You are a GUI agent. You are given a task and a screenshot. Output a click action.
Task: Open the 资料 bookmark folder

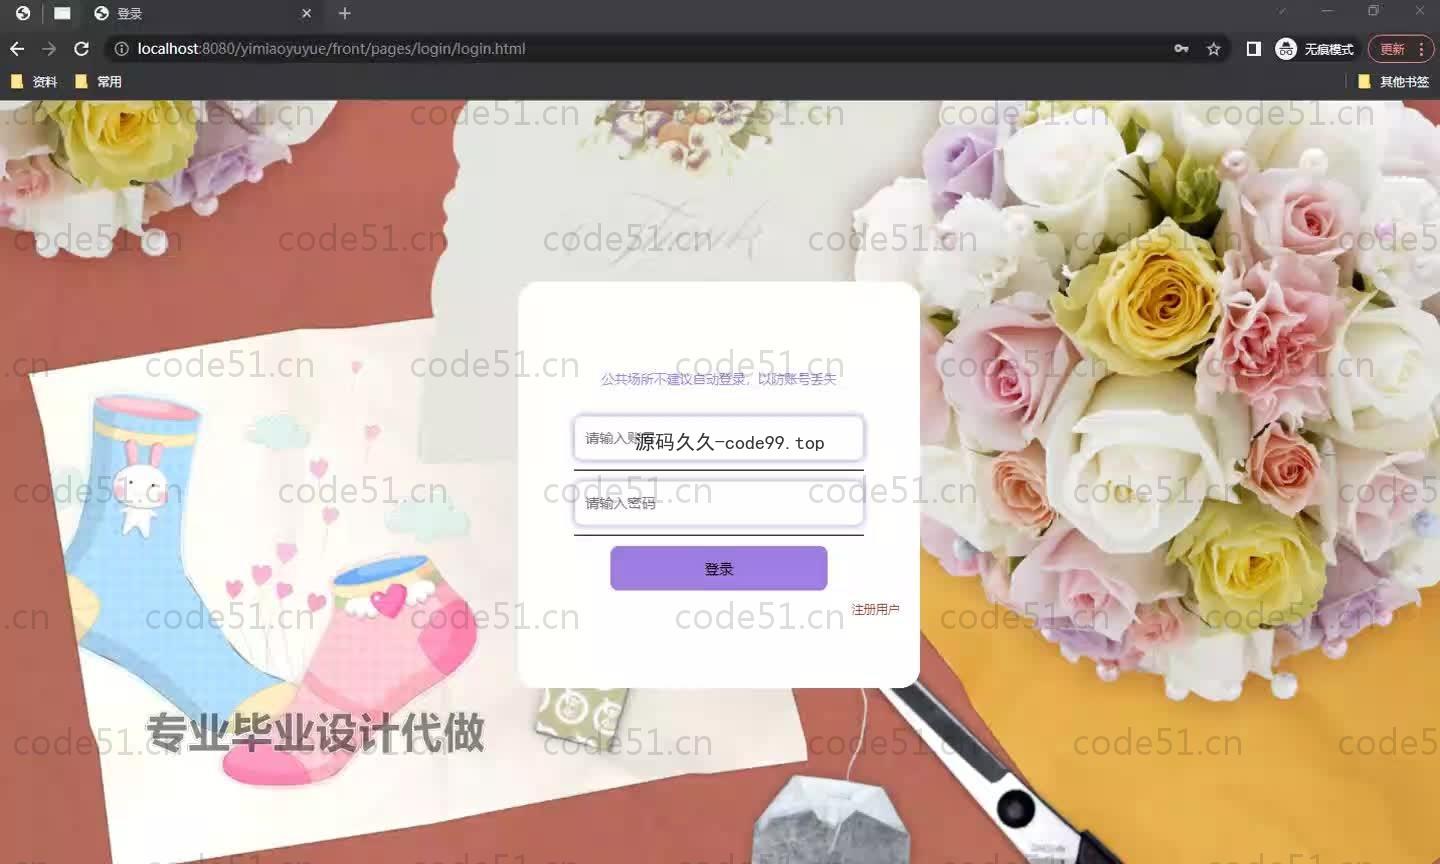pyautogui.click(x=34, y=82)
